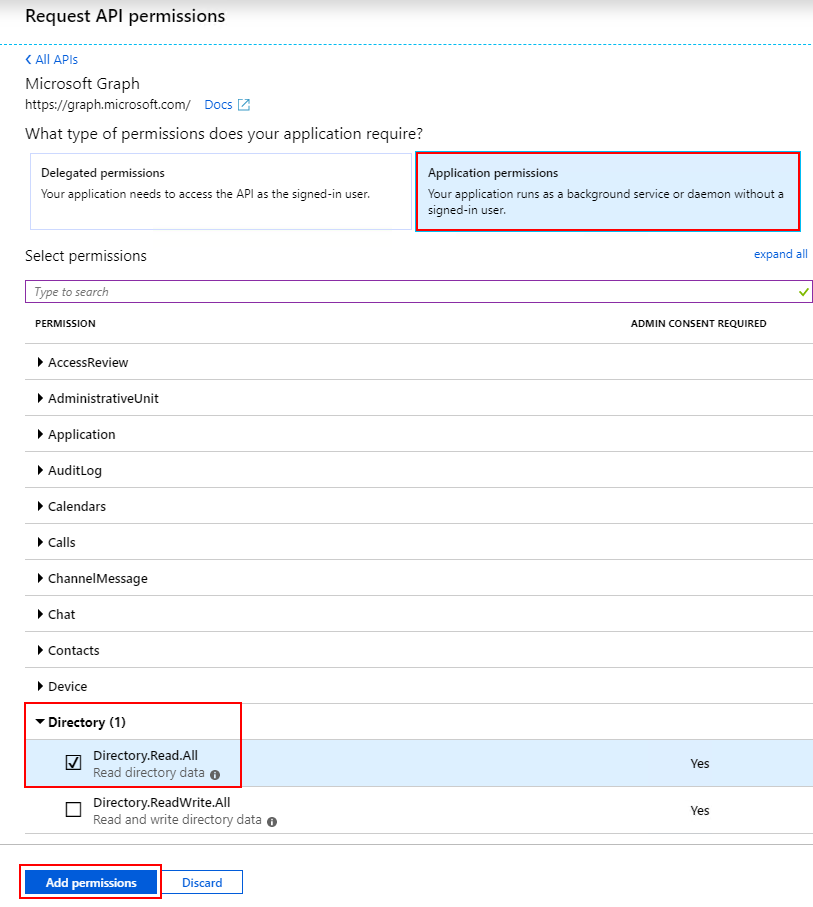Focus the Type to search field
This screenshot has height=907, width=813.
click(419, 292)
